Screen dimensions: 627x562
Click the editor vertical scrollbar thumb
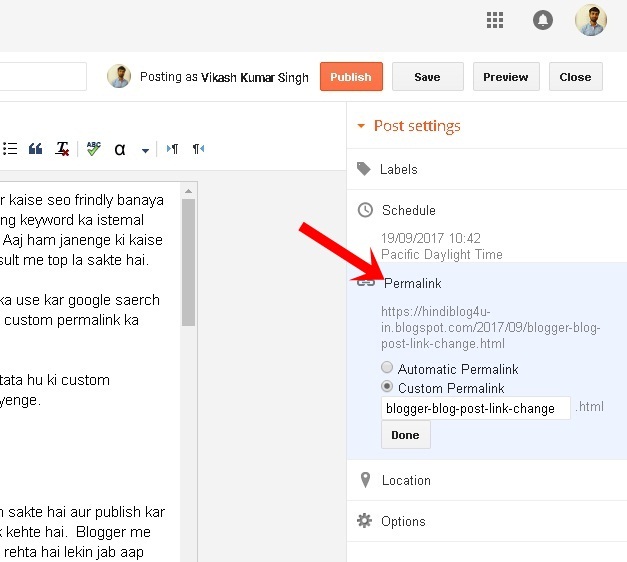188,262
